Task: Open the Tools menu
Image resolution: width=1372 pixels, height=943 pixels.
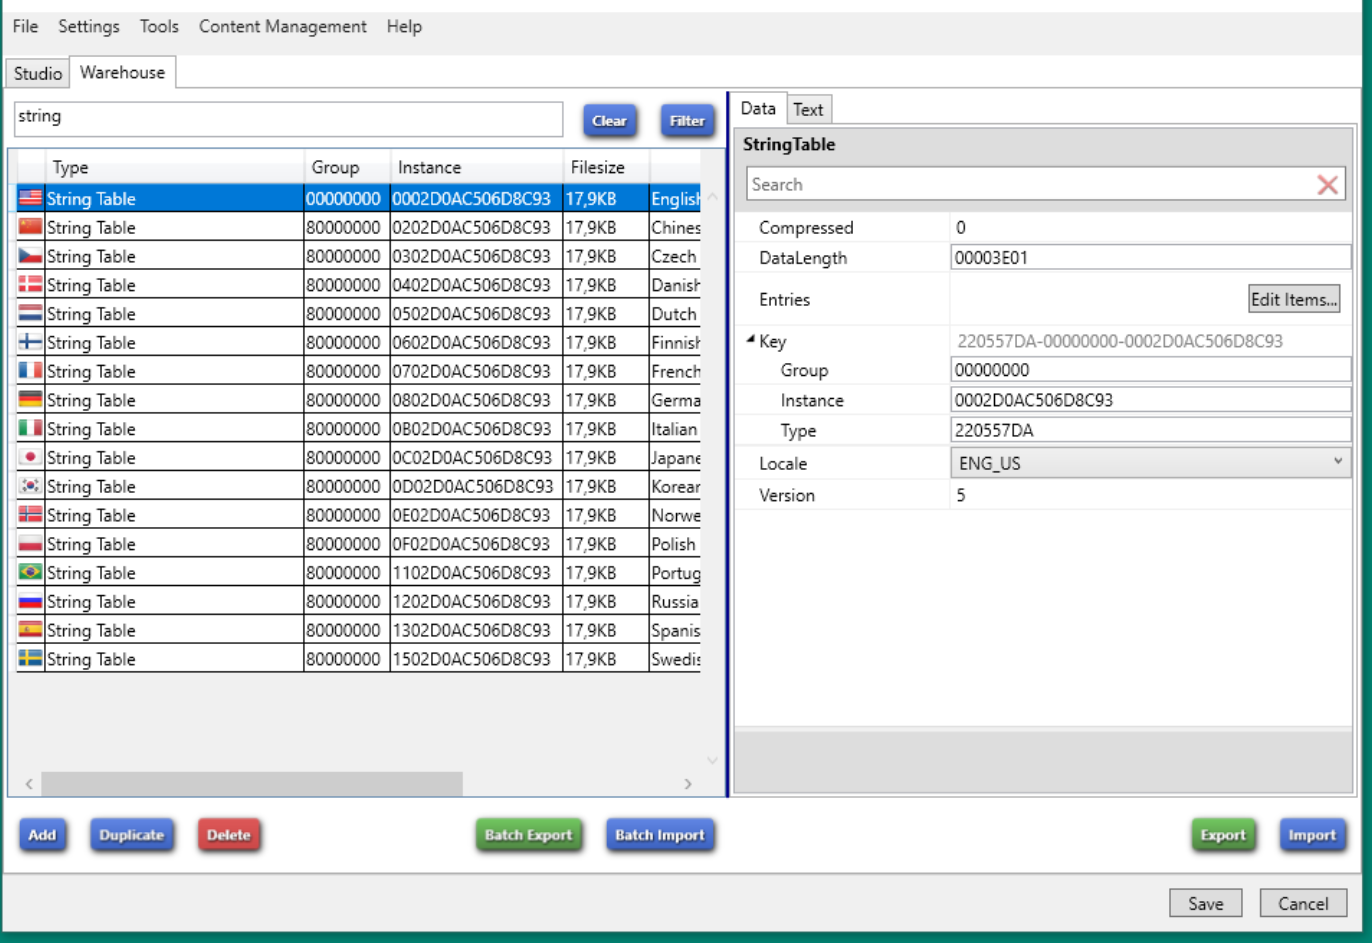Action: (159, 27)
